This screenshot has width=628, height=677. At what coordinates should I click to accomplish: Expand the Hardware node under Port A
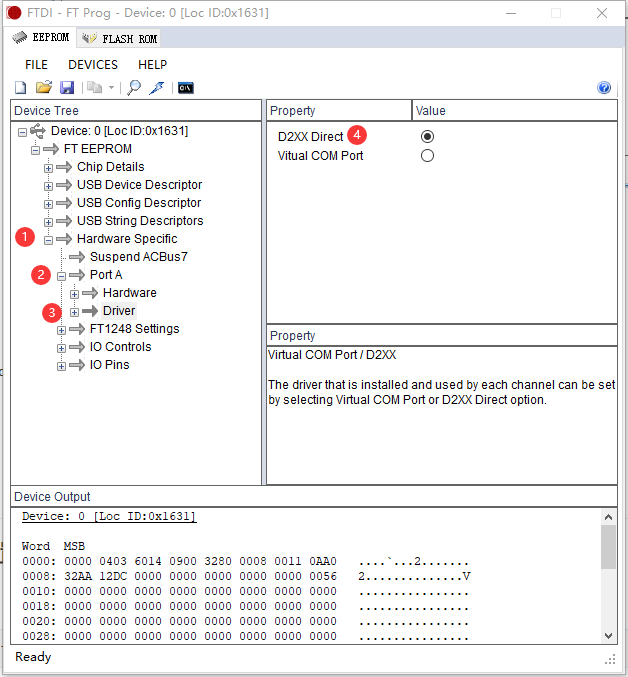[74, 294]
